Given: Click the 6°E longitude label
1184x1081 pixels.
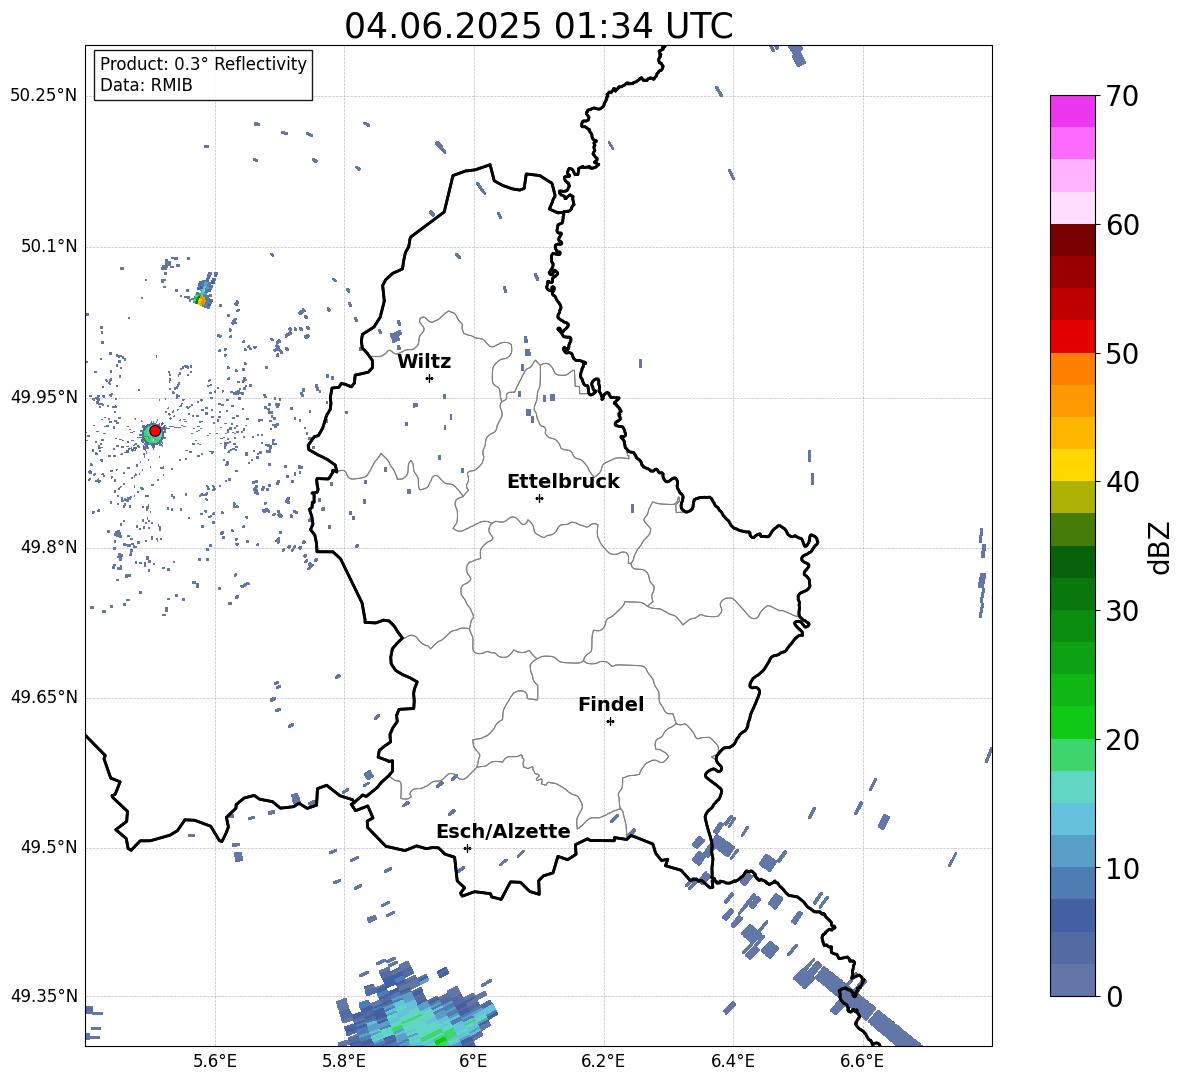Looking at the screenshot, I should coord(473,1061).
